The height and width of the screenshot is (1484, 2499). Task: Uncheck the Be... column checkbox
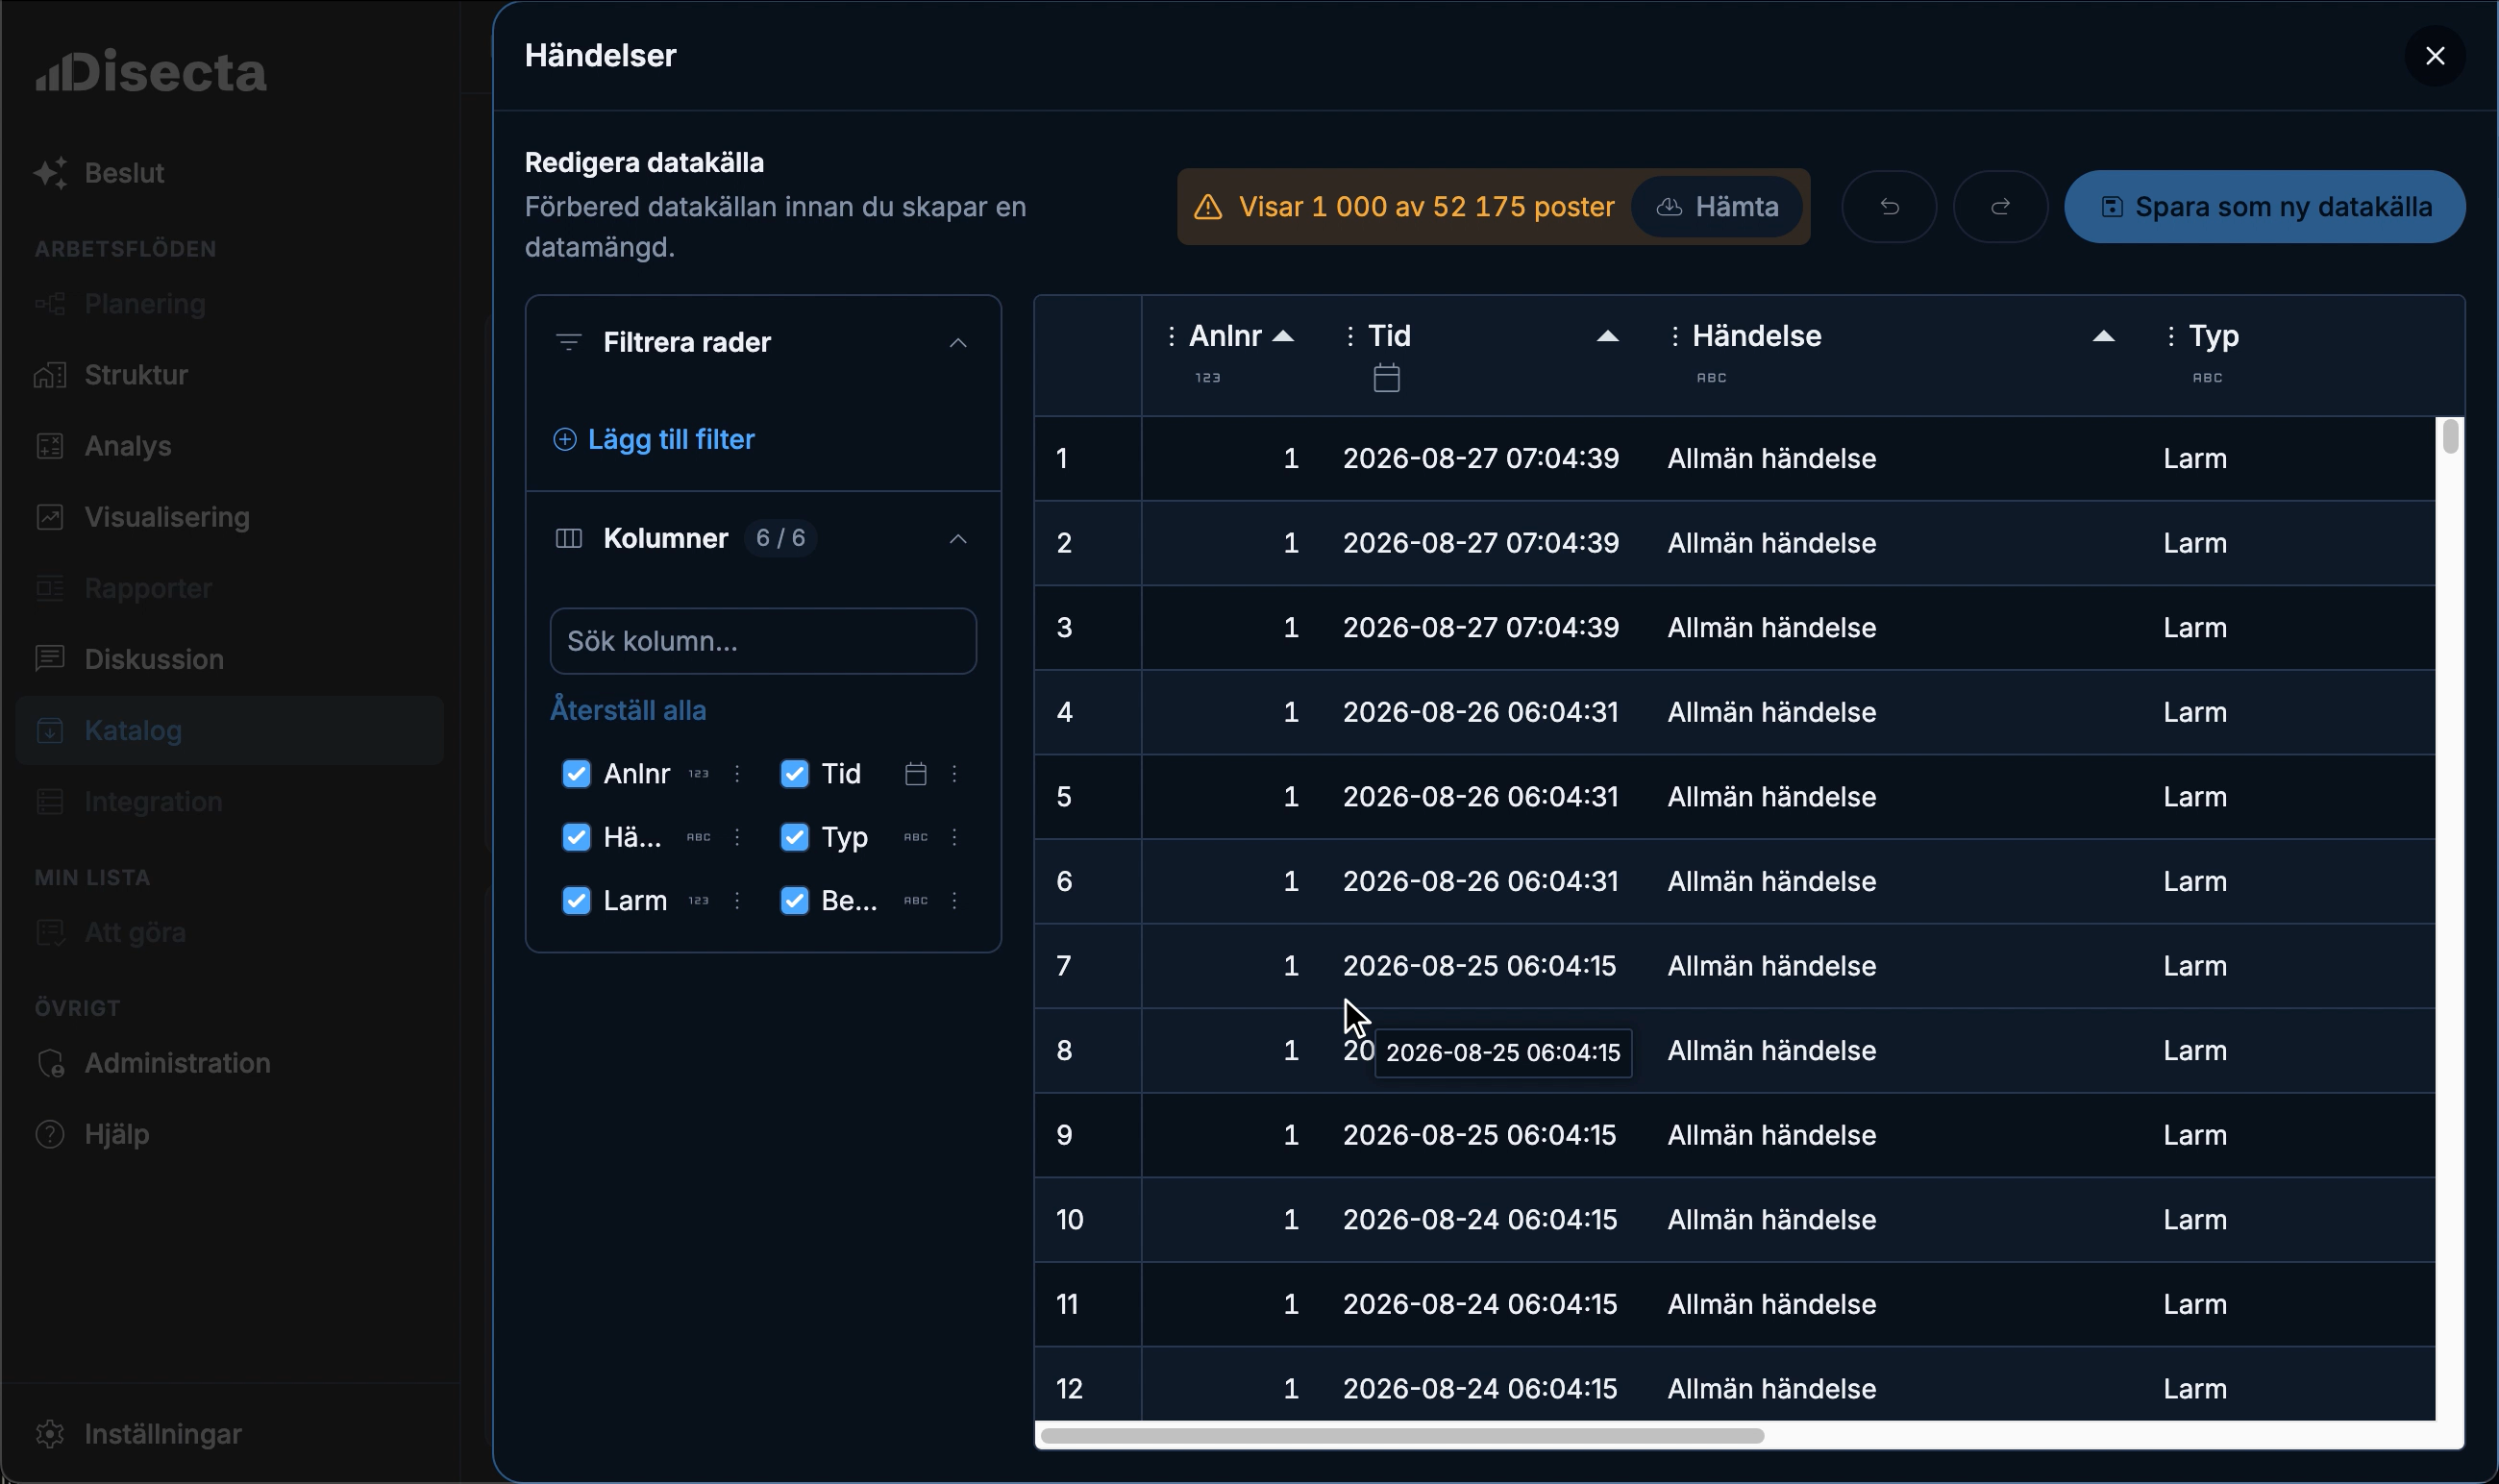pos(794,901)
